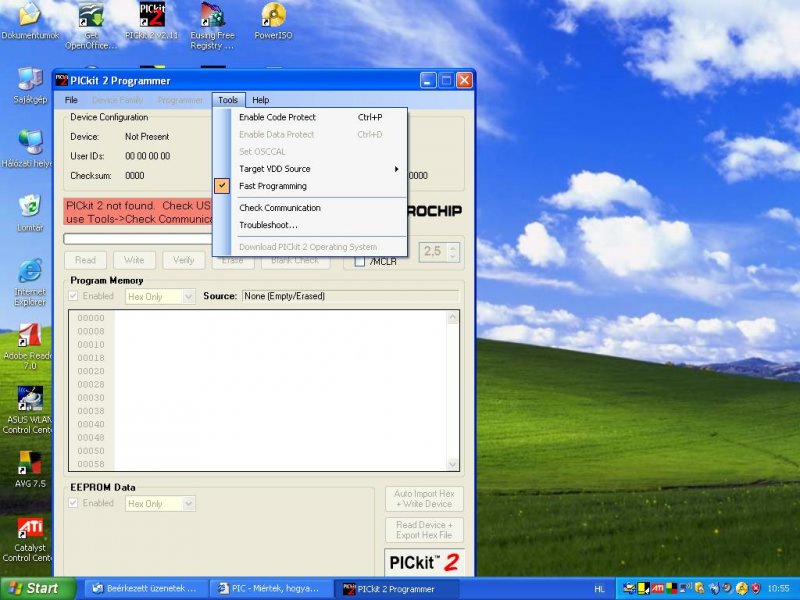
Task: Click memory address row 00000
Action: coord(91,318)
